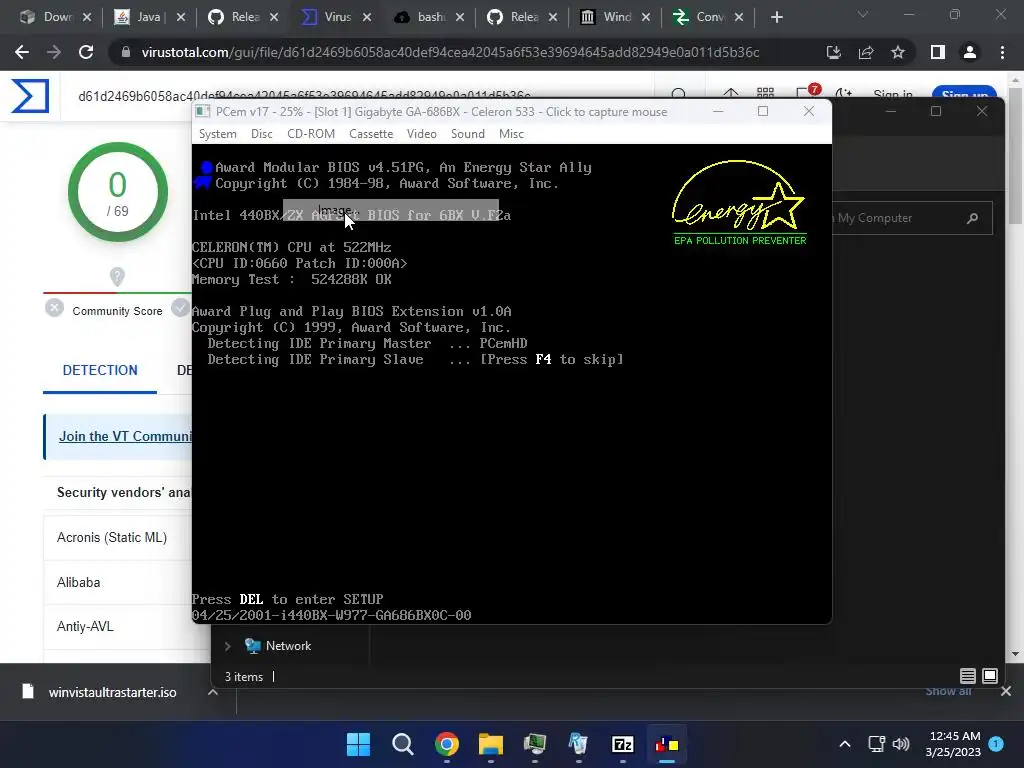This screenshot has height=768, width=1024.
Task: Click the VirusTotal search icon
Action: coord(679,95)
